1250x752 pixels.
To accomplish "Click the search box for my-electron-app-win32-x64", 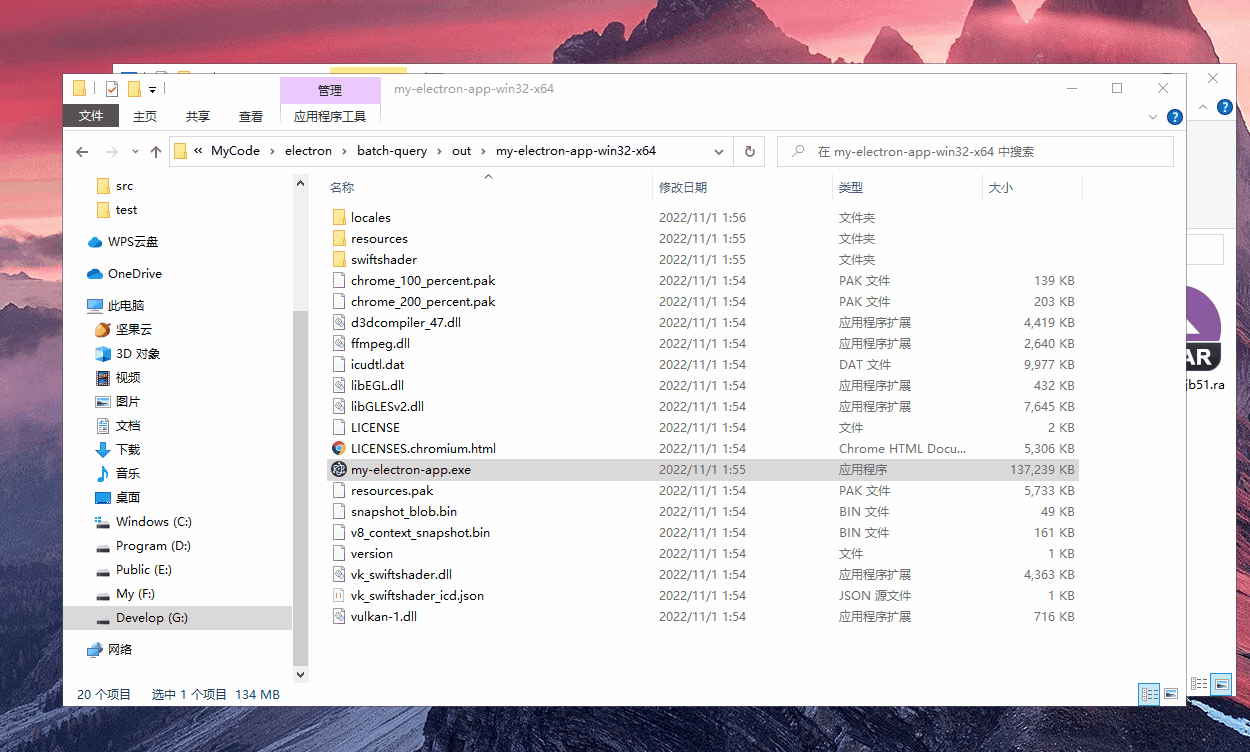I will [975, 152].
